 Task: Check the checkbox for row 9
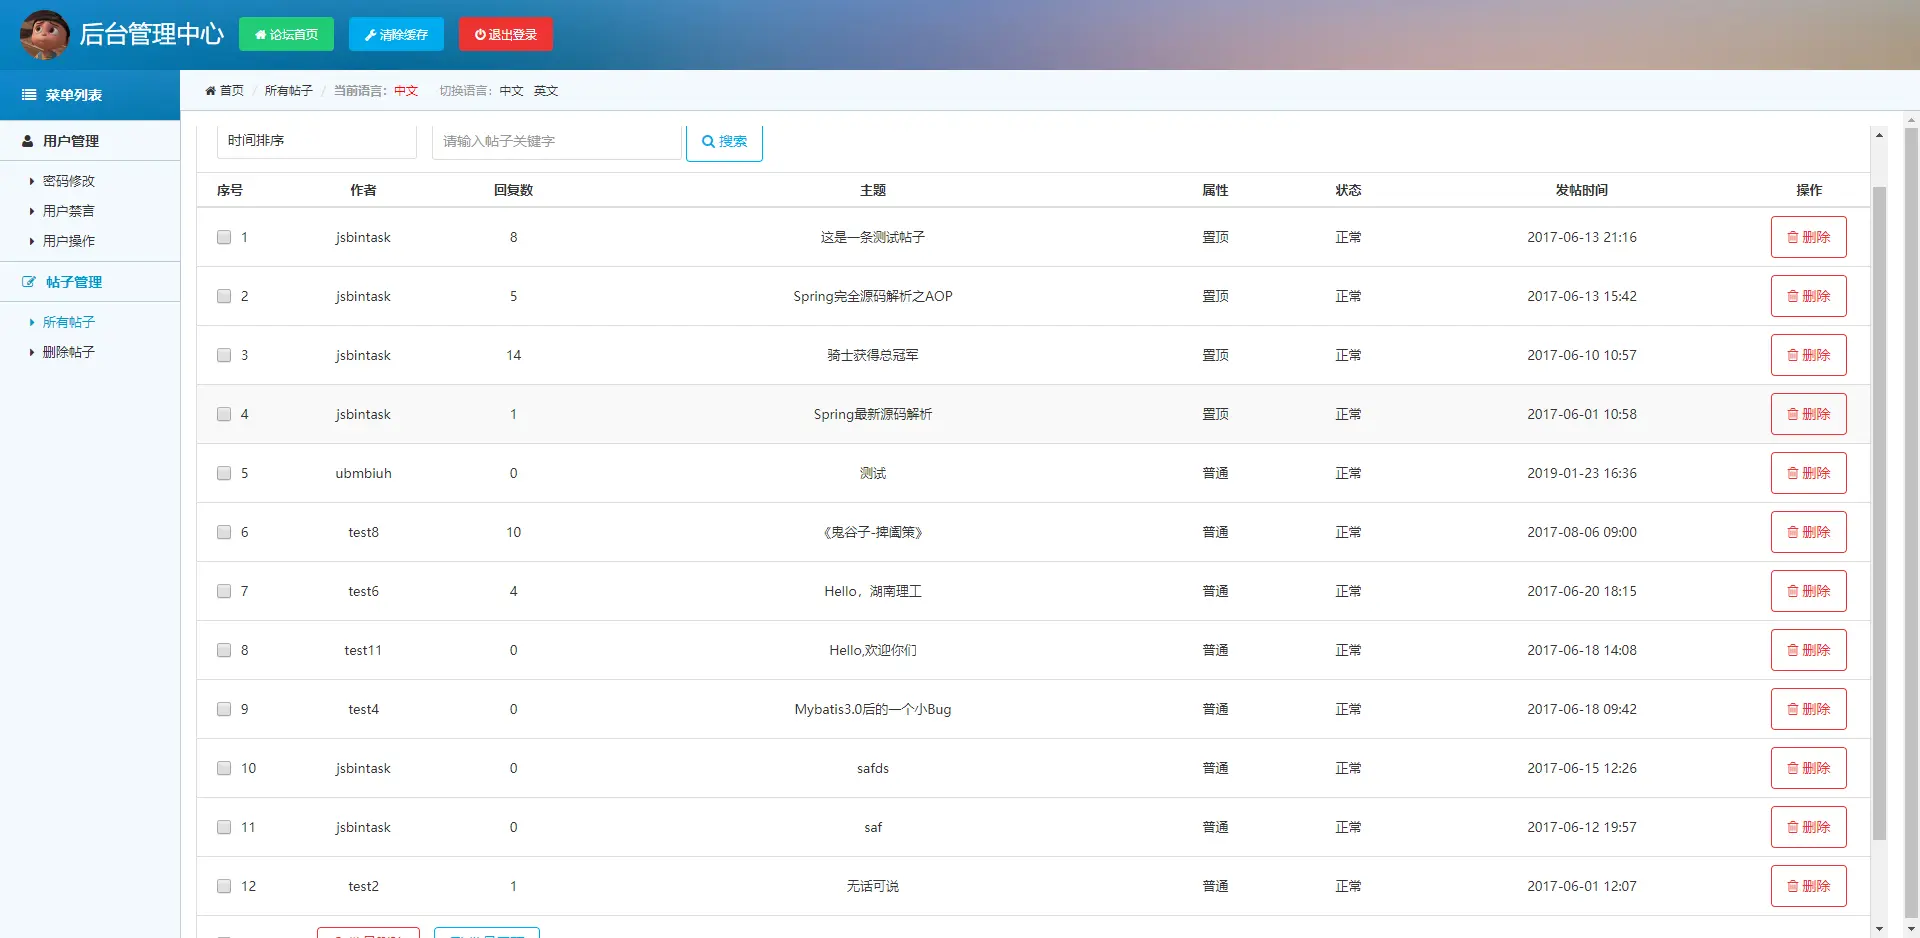(224, 709)
